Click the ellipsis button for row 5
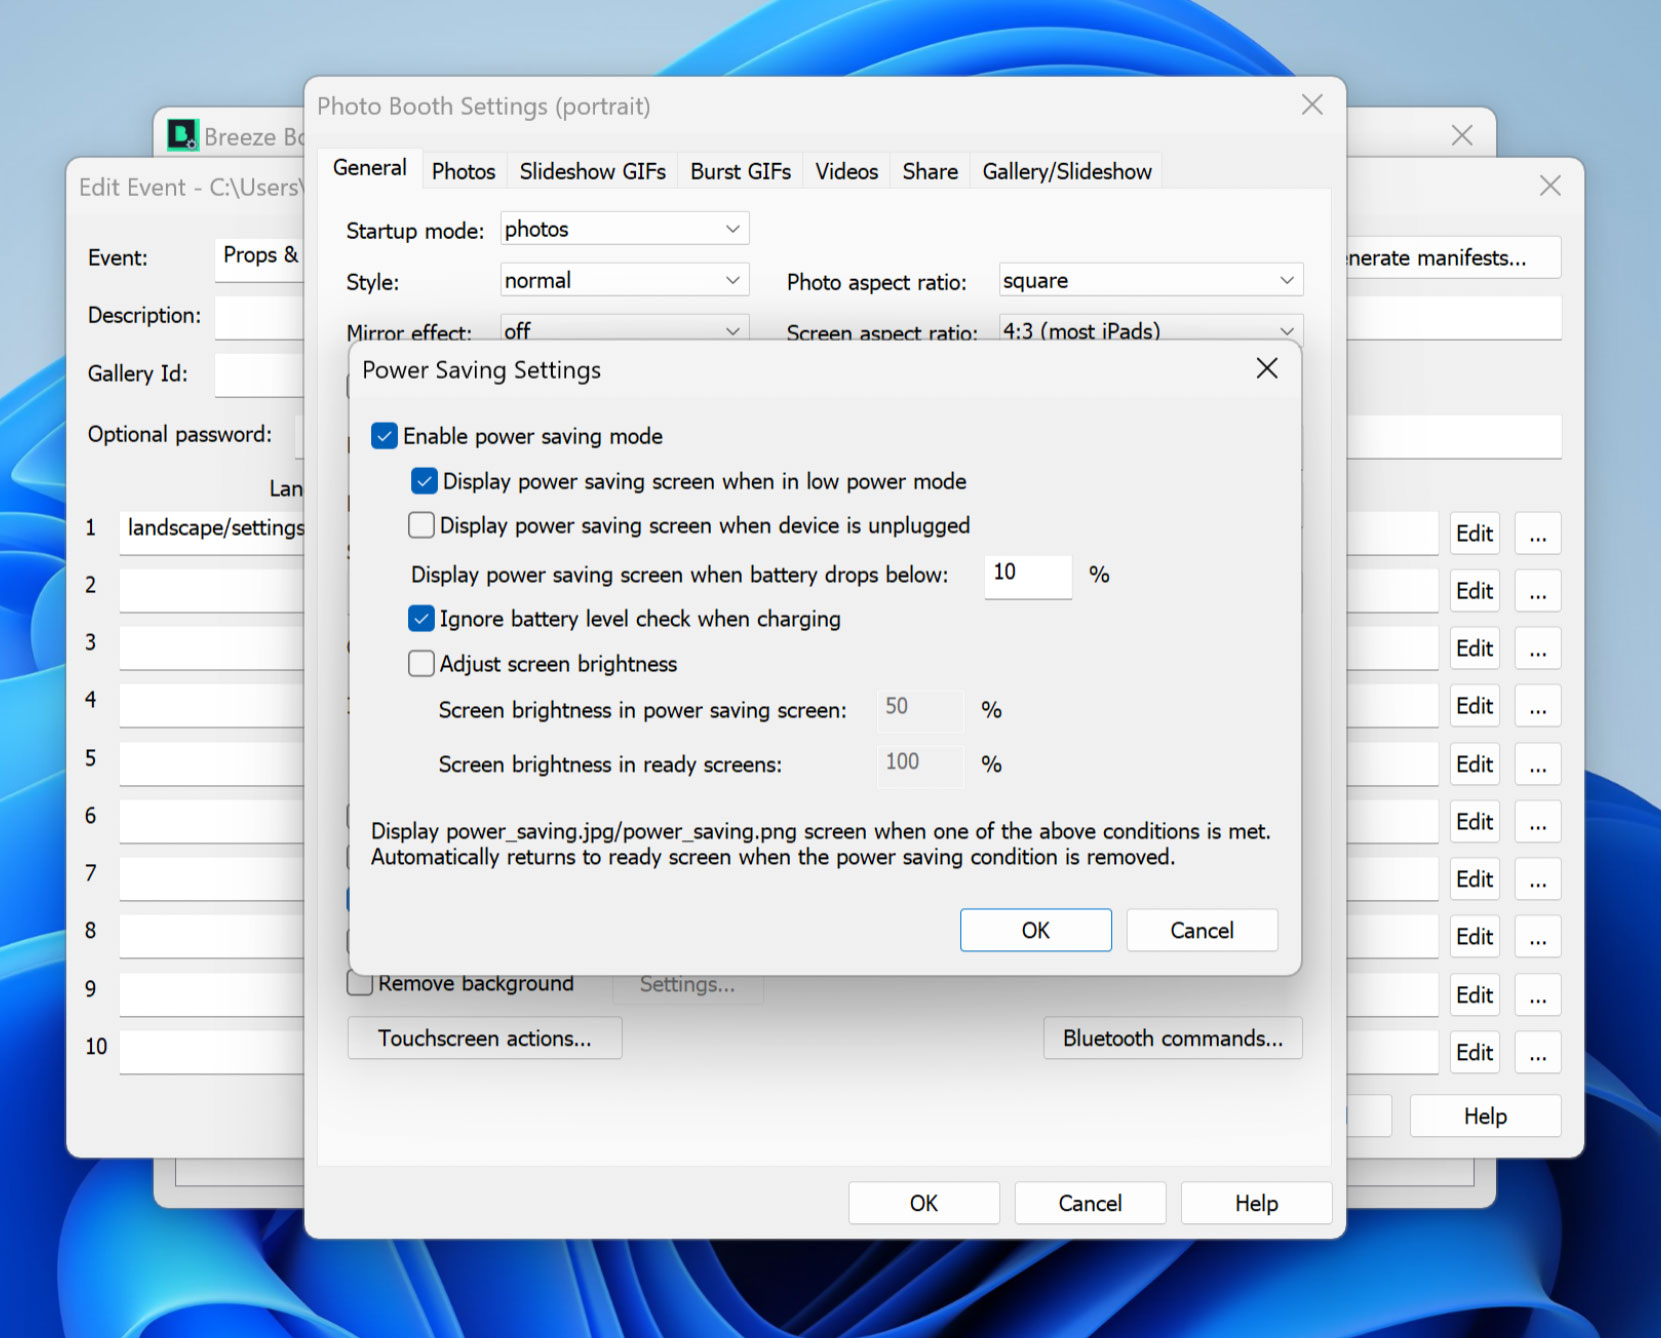The width and height of the screenshot is (1661, 1338). click(x=1537, y=765)
